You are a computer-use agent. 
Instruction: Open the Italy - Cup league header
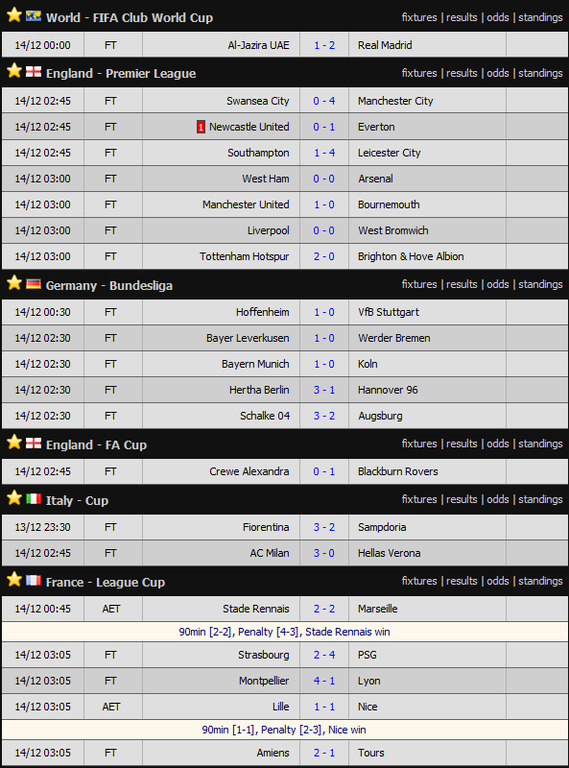[77, 501]
